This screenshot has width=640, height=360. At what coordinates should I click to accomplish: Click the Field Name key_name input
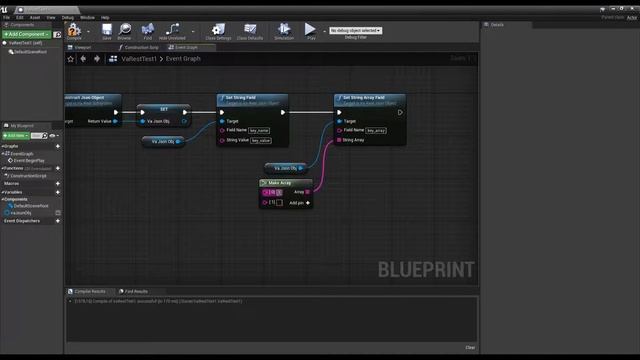pos(259,131)
